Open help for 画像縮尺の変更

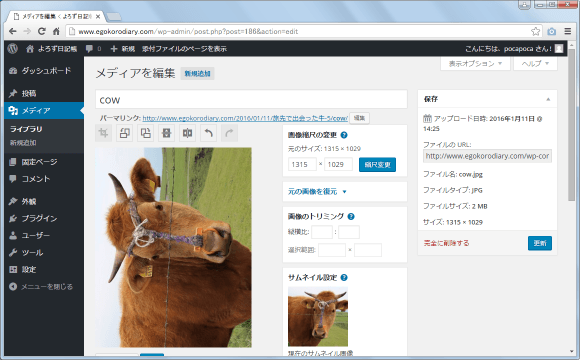[344, 135]
